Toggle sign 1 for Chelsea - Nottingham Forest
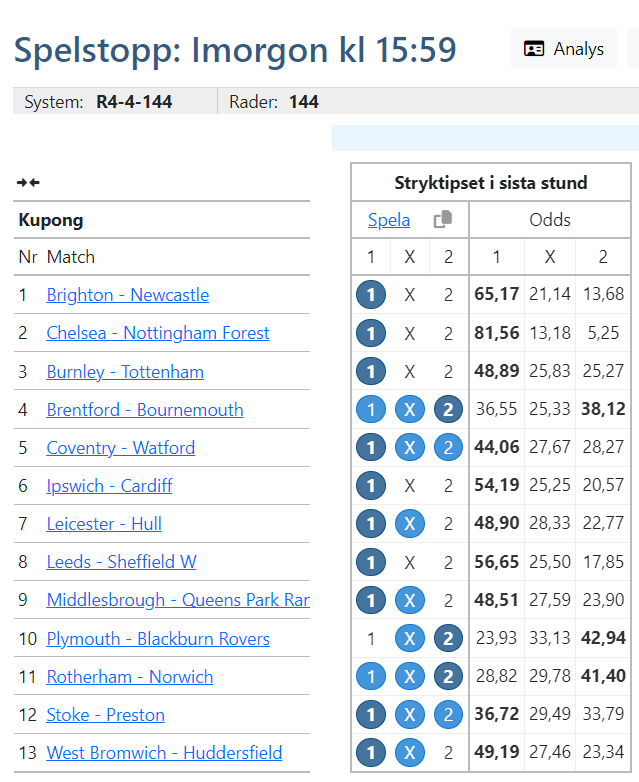 tap(371, 333)
